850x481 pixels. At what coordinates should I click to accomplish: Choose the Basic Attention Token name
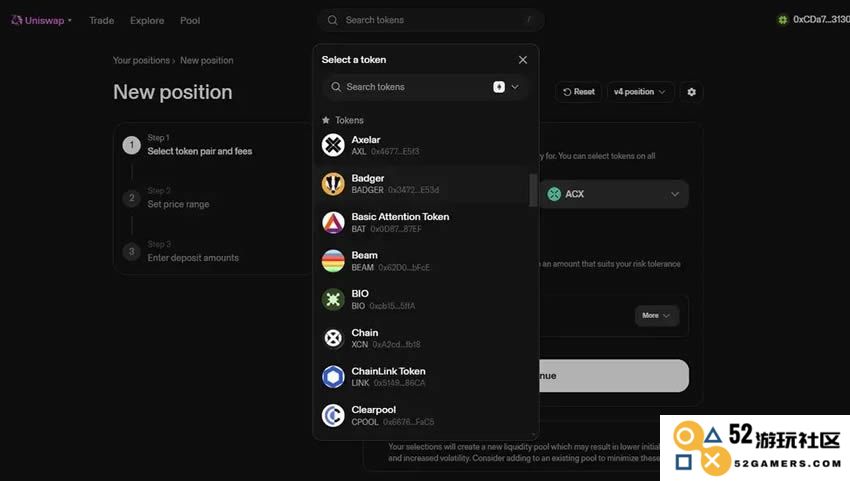click(400, 216)
